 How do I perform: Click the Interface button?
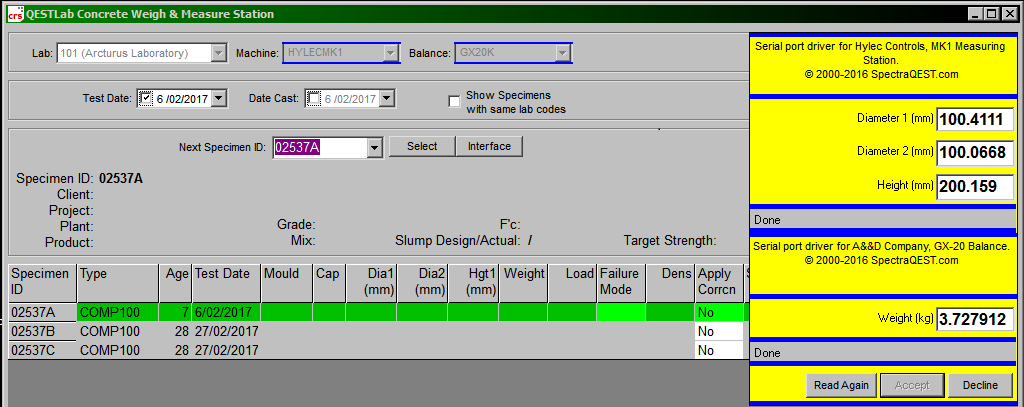489,147
